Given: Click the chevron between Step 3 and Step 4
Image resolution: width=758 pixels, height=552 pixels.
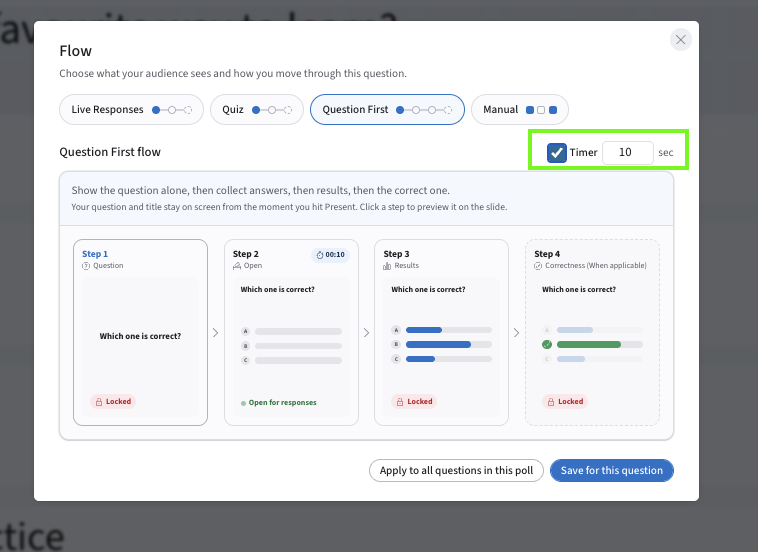Looking at the screenshot, I should (516, 333).
